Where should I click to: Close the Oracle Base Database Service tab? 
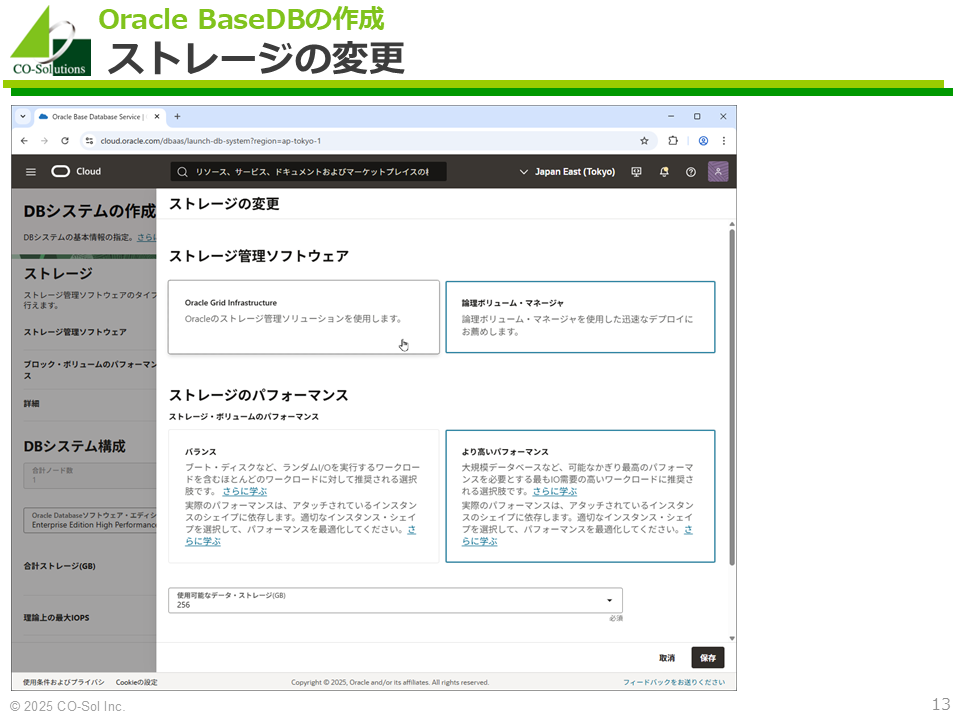(157, 116)
